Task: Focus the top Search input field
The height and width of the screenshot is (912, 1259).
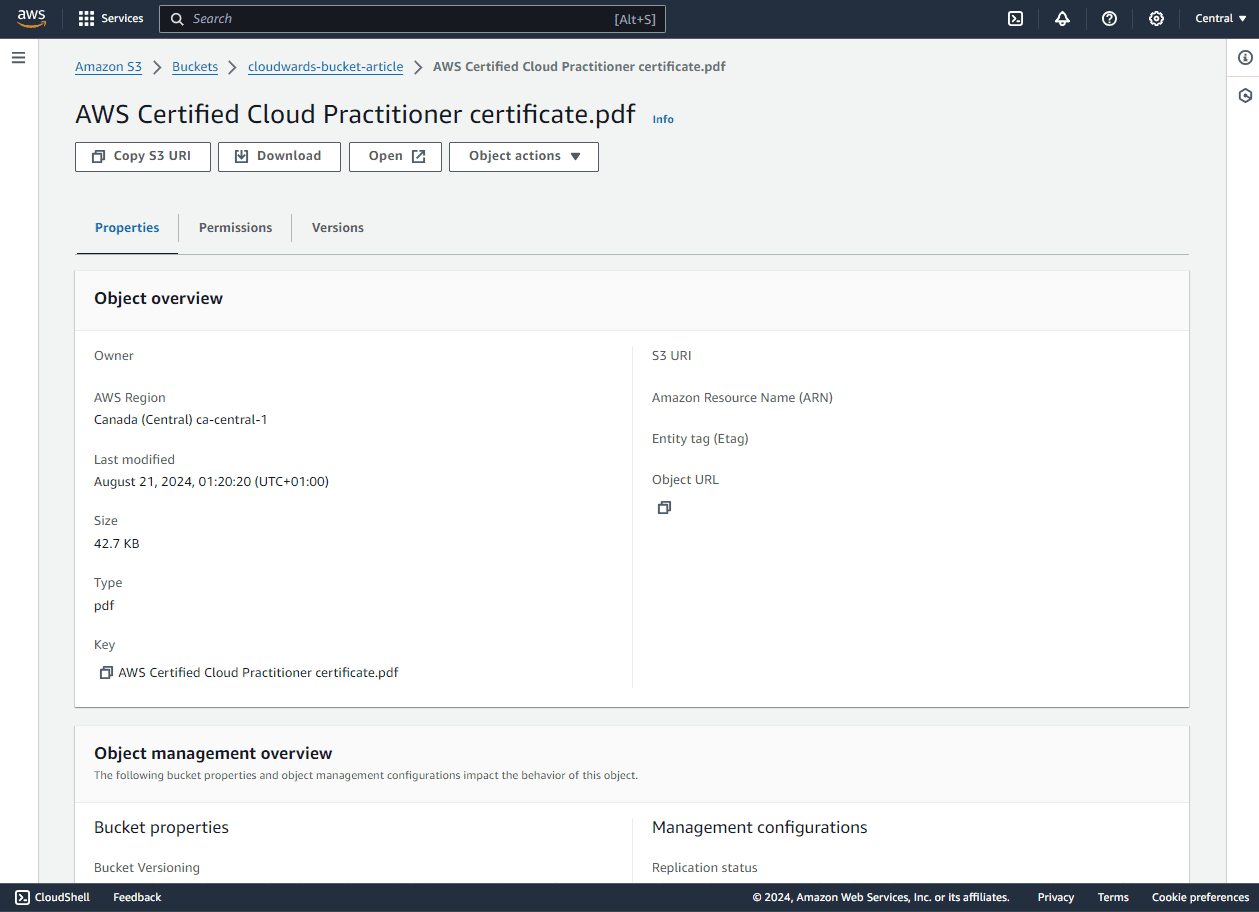Action: [x=412, y=19]
